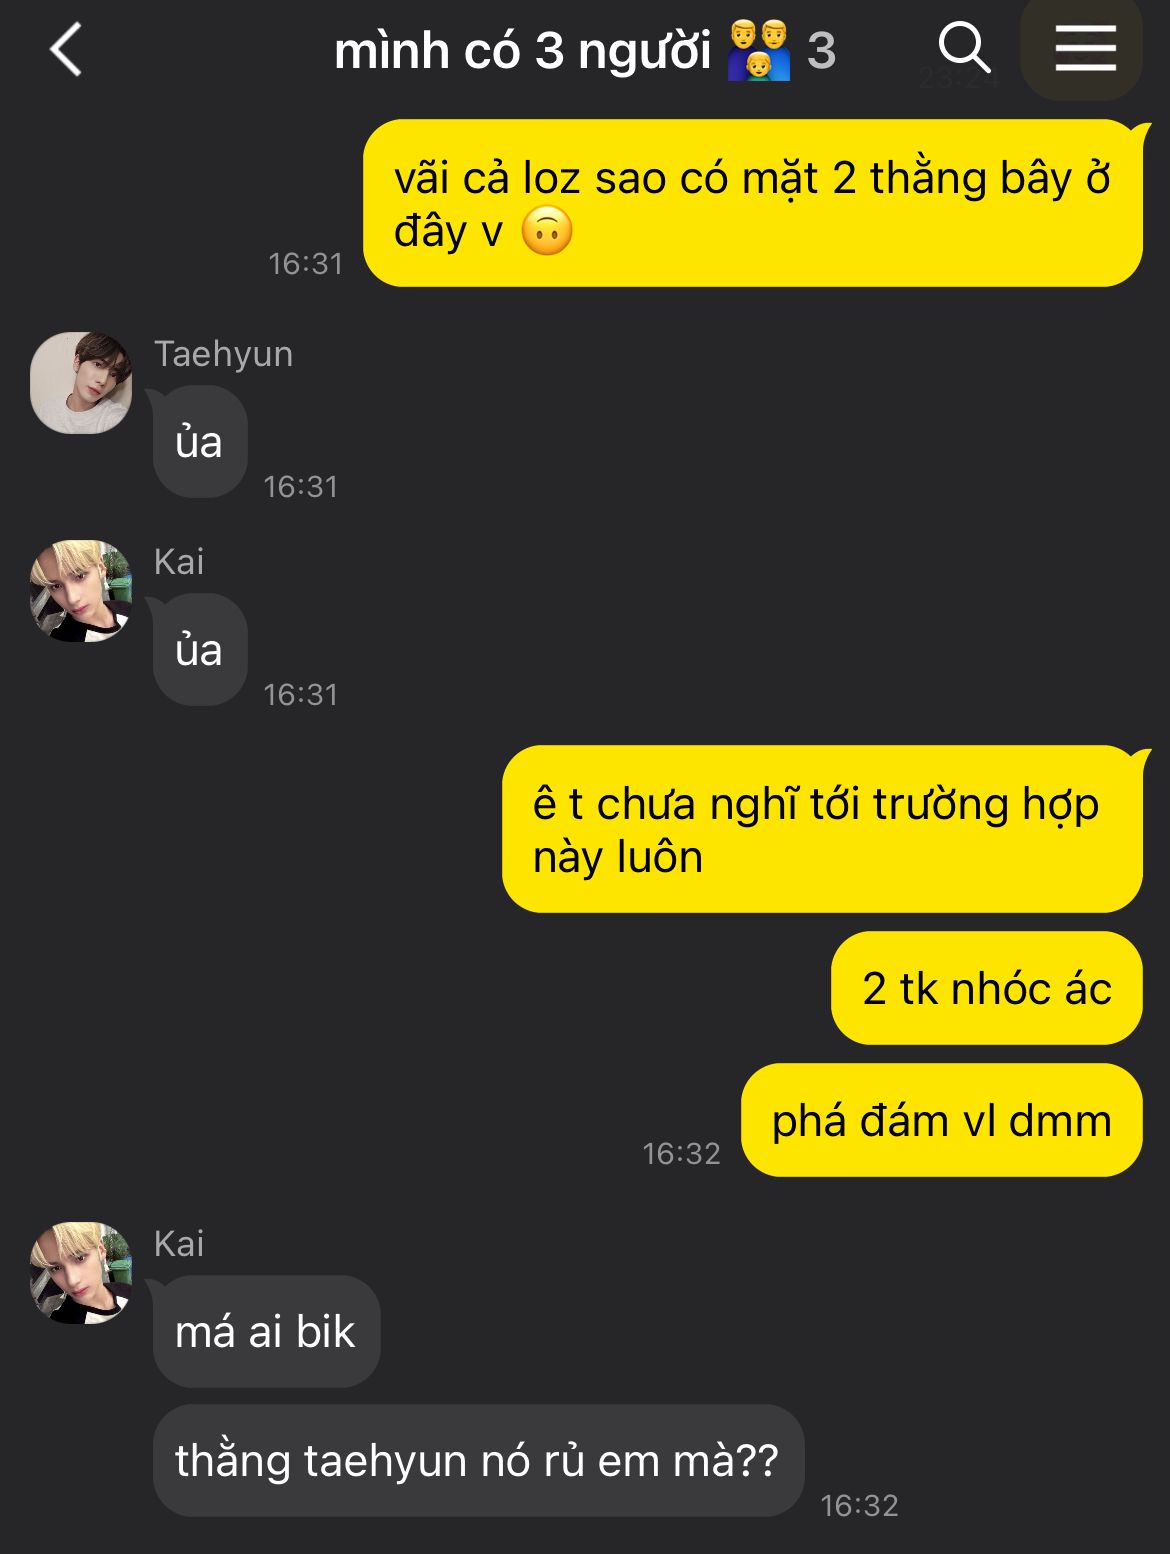
Task: Select Taehyun's 'ủa' message bubble
Action: pyautogui.click(x=200, y=442)
